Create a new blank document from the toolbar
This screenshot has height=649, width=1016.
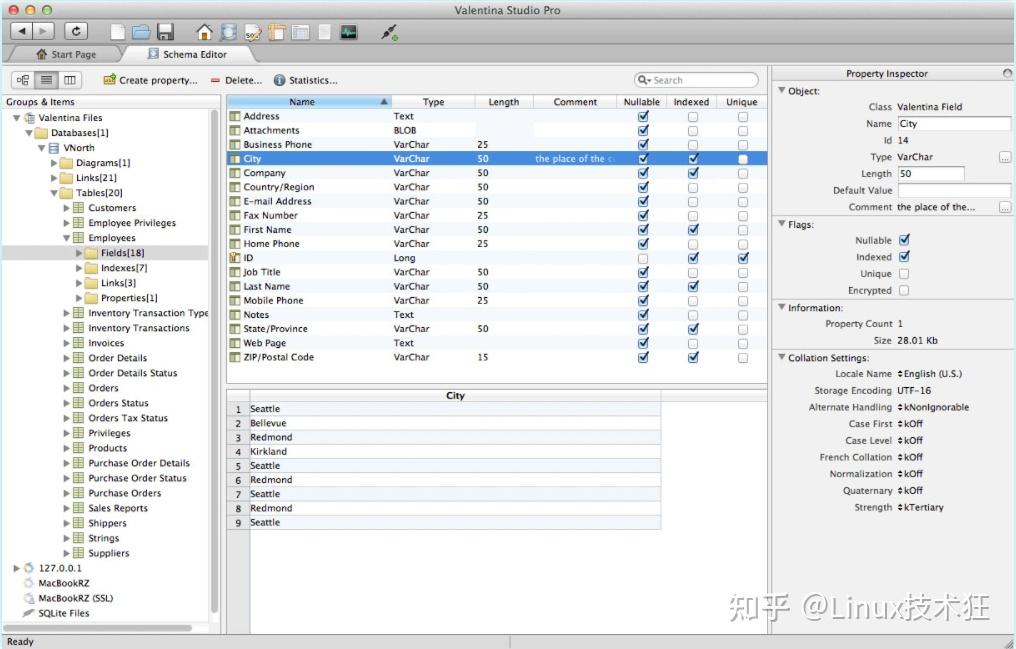[x=118, y=32]
